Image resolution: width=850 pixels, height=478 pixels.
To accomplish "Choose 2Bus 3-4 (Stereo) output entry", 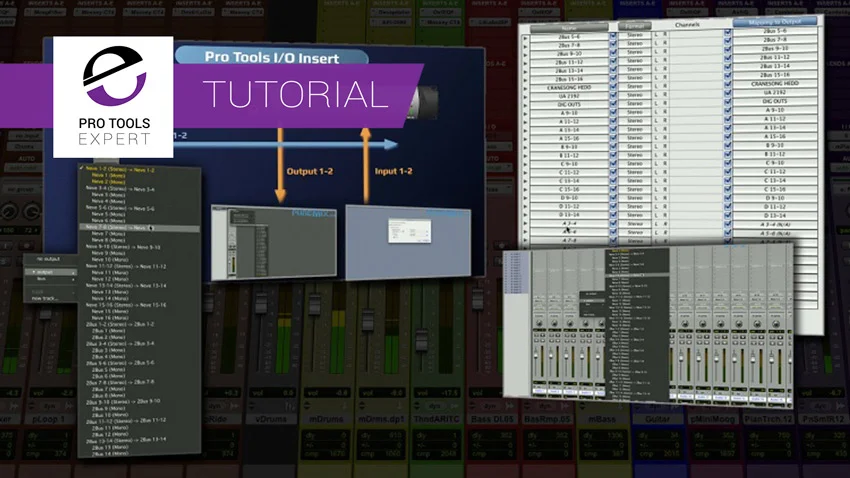I will (120, 344).
